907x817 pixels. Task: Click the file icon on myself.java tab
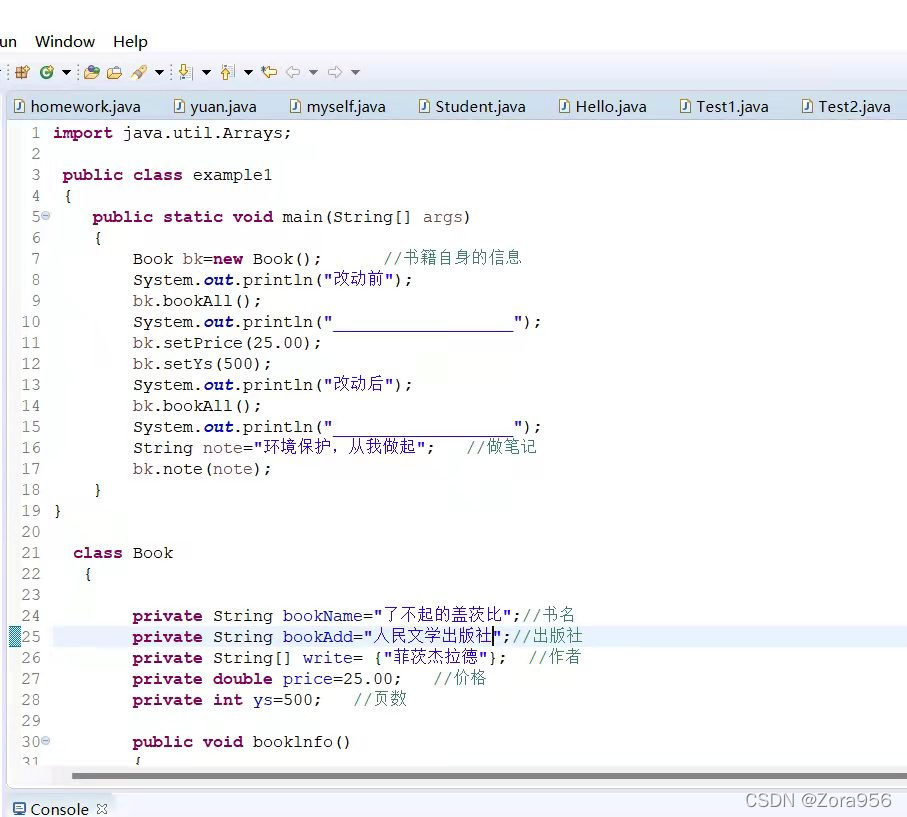pyautogui.click(x=296, y=106)
